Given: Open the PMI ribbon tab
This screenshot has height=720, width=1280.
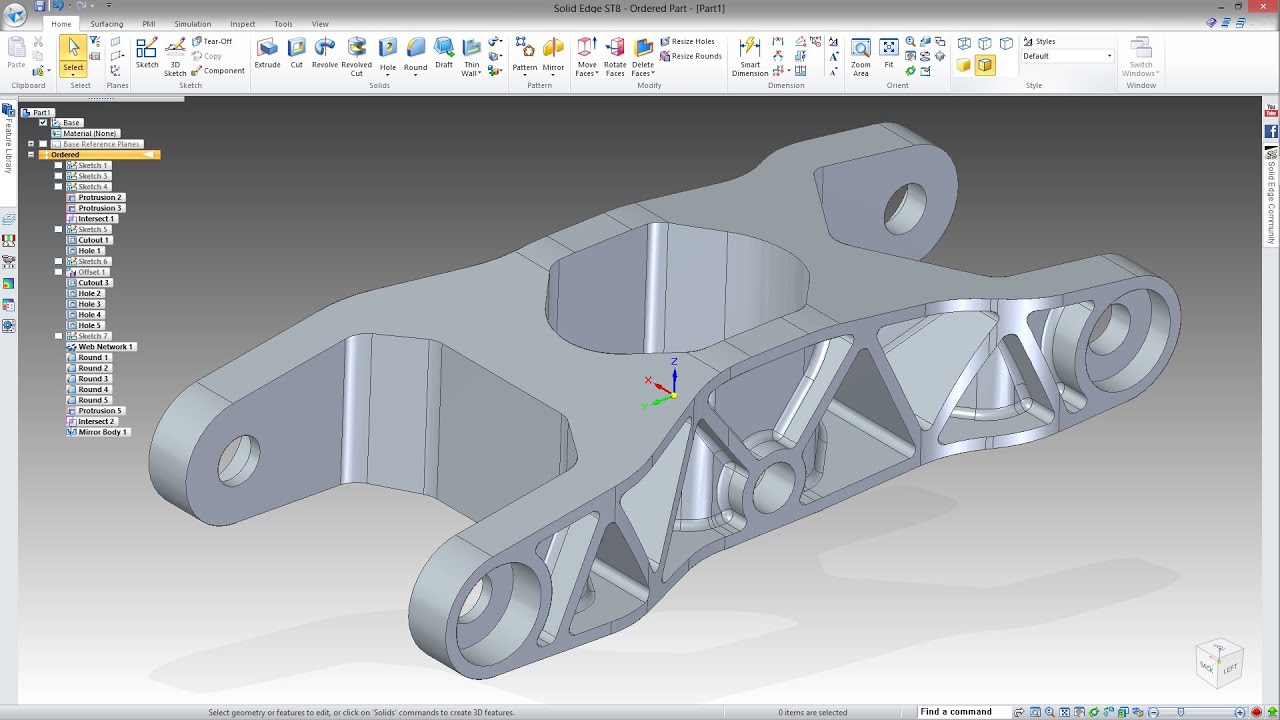Looking at the screenshot, I should coord(149,24).
